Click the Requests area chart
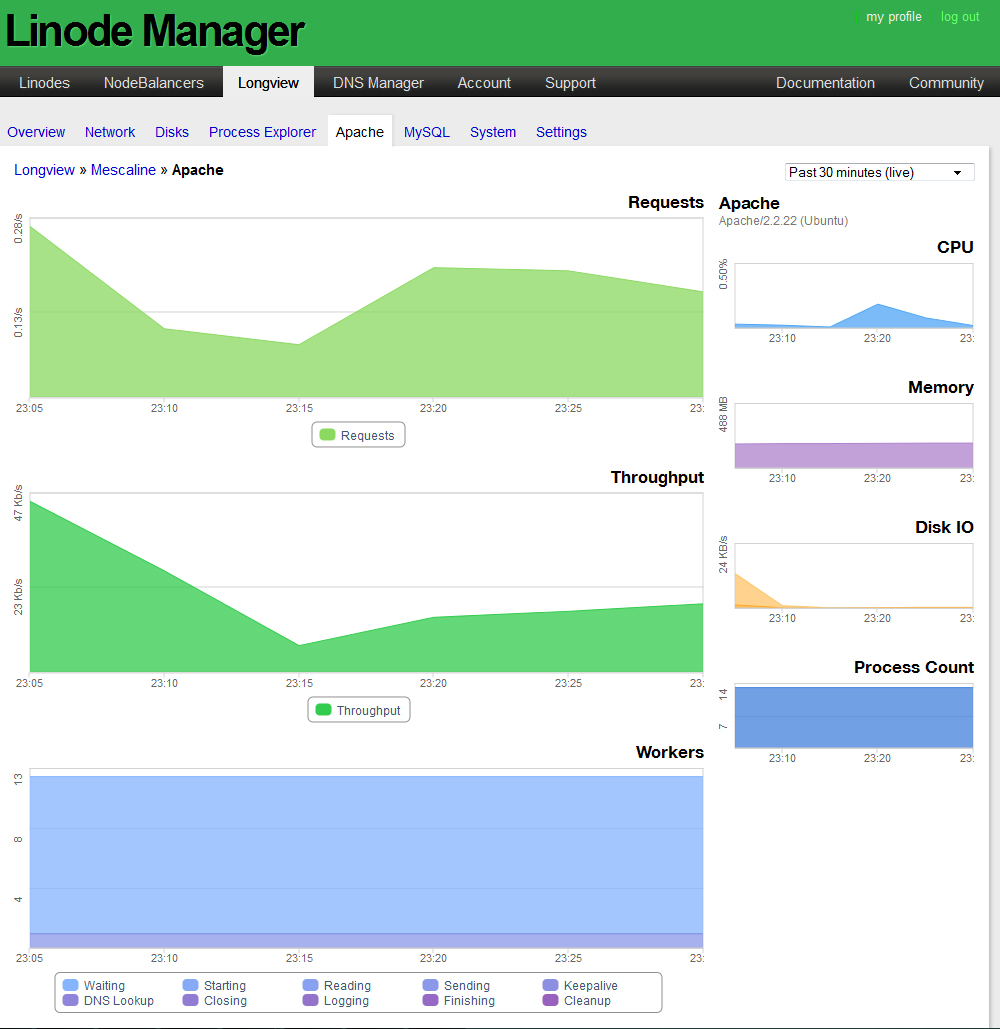 point(366,308)
